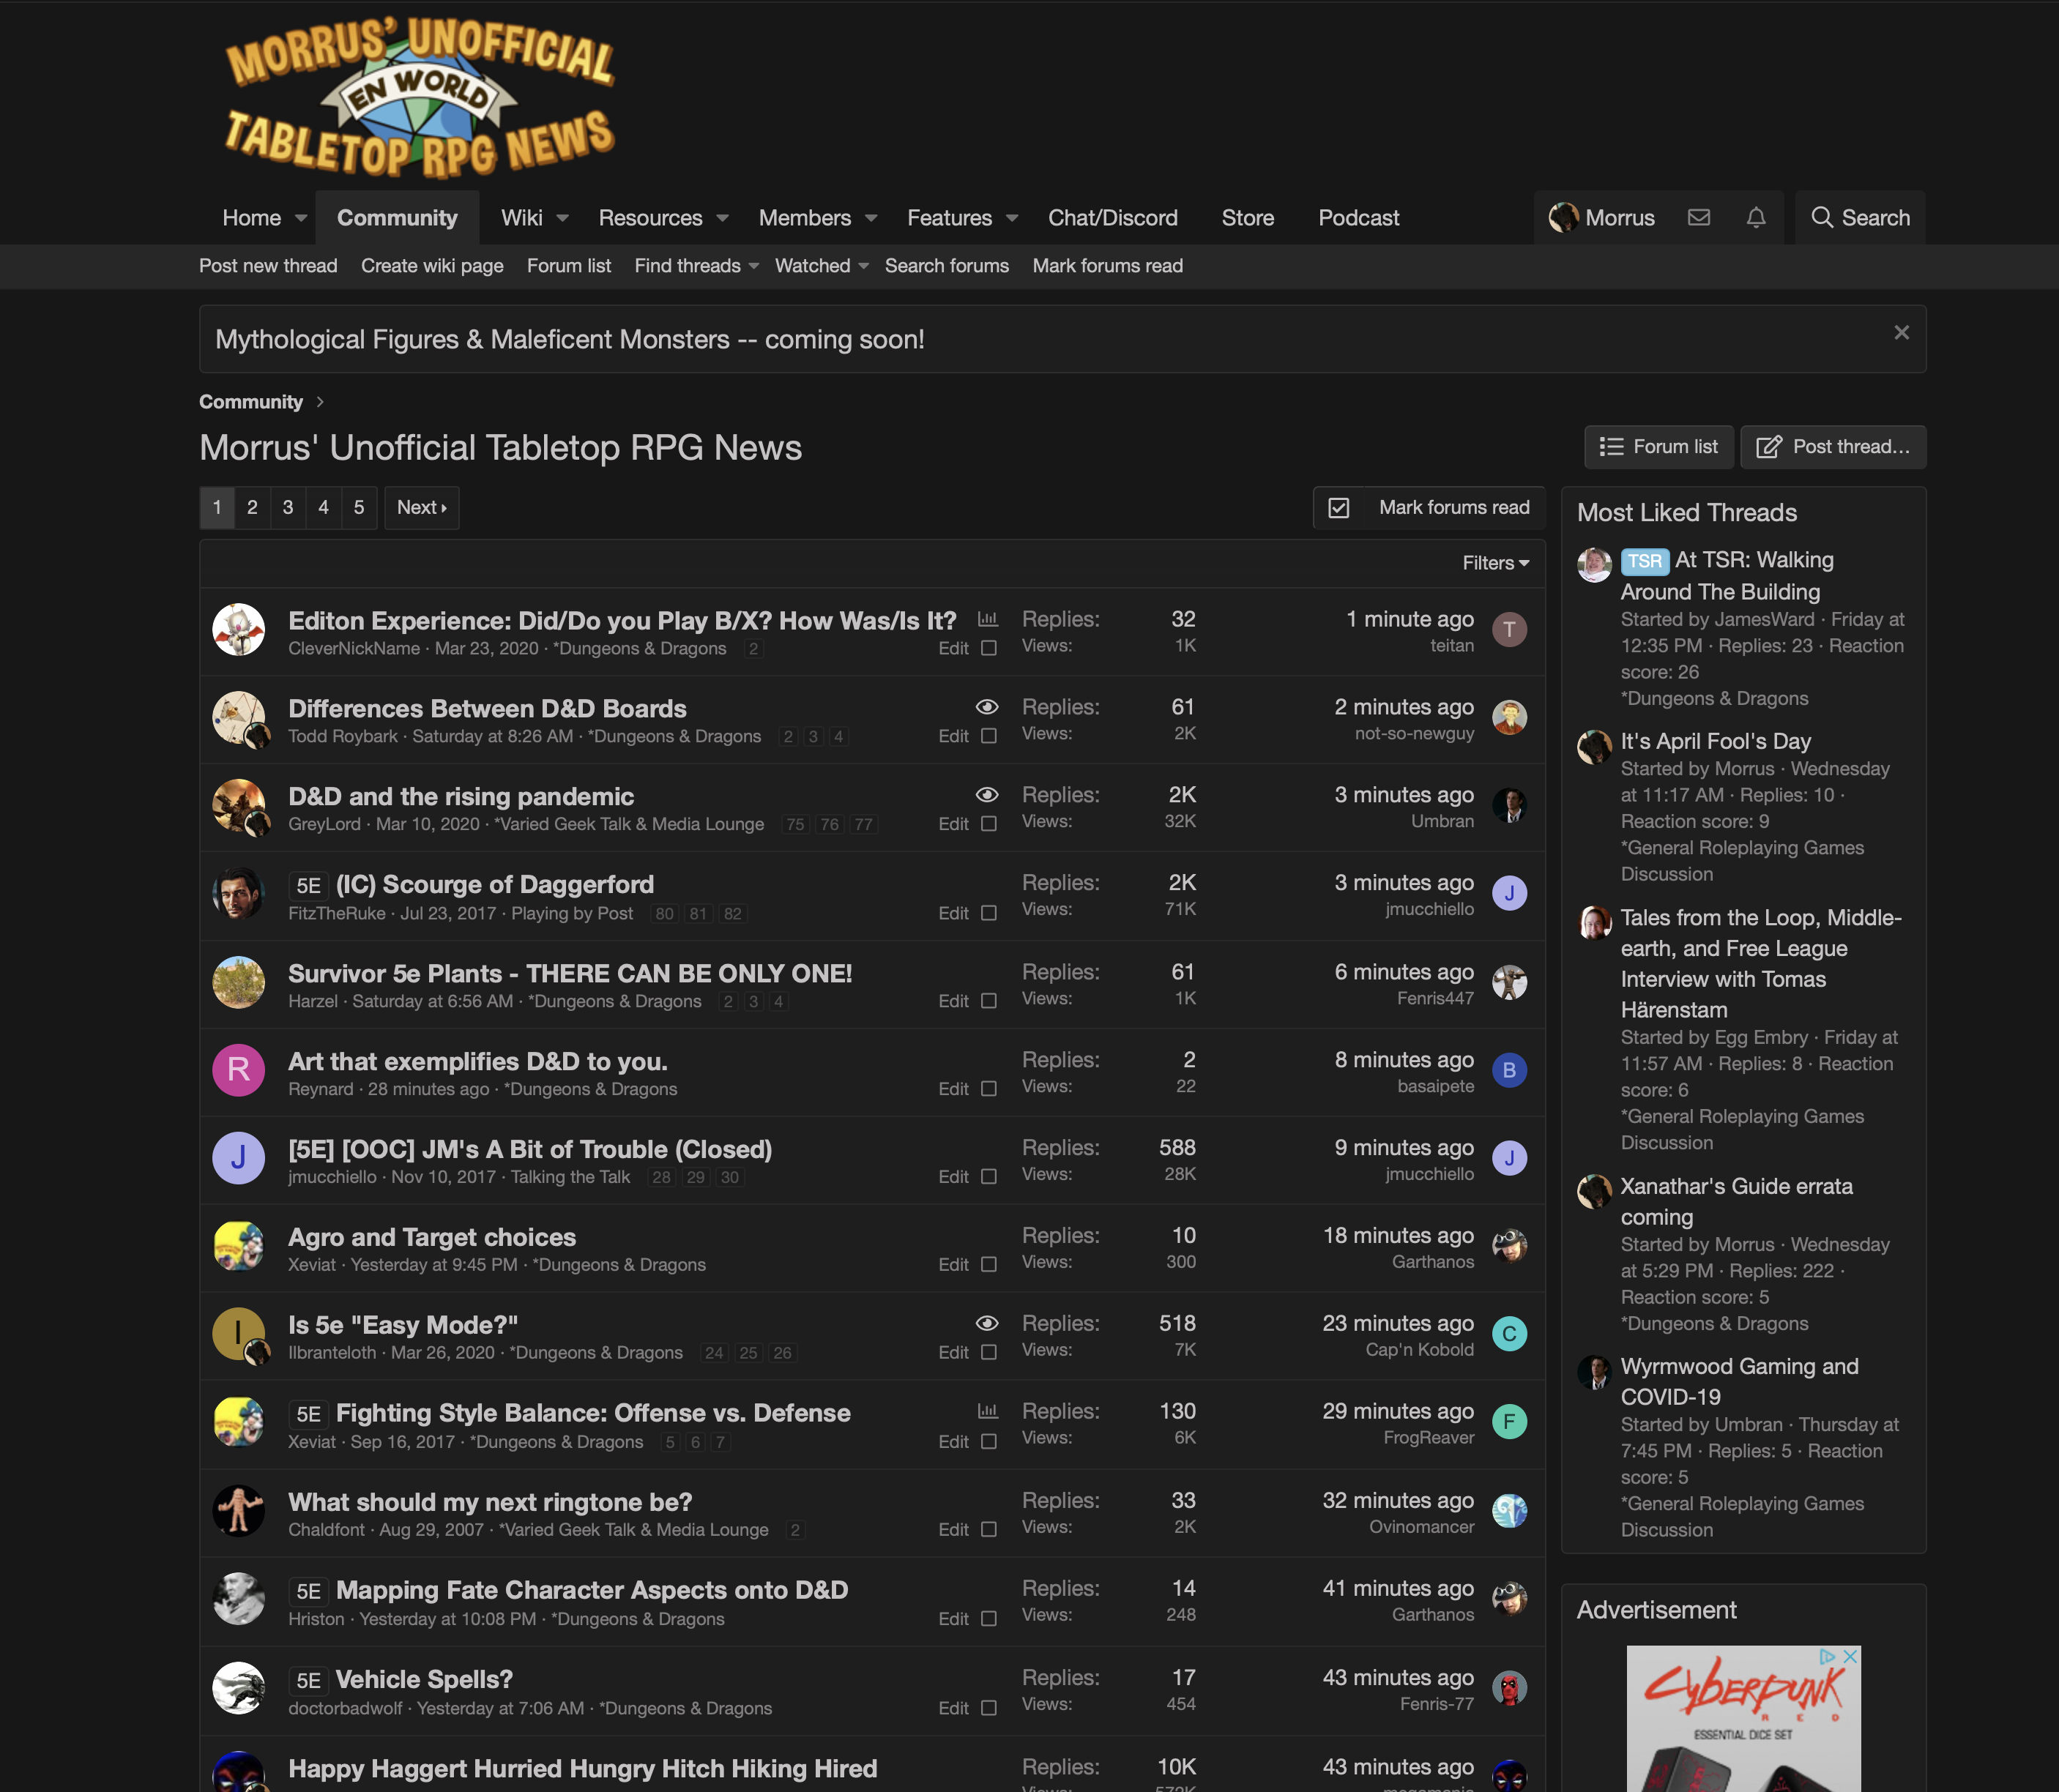Click JamesWard avatar in Most Liked Threads
2059x1792 pixels.
coord(1594,565)
